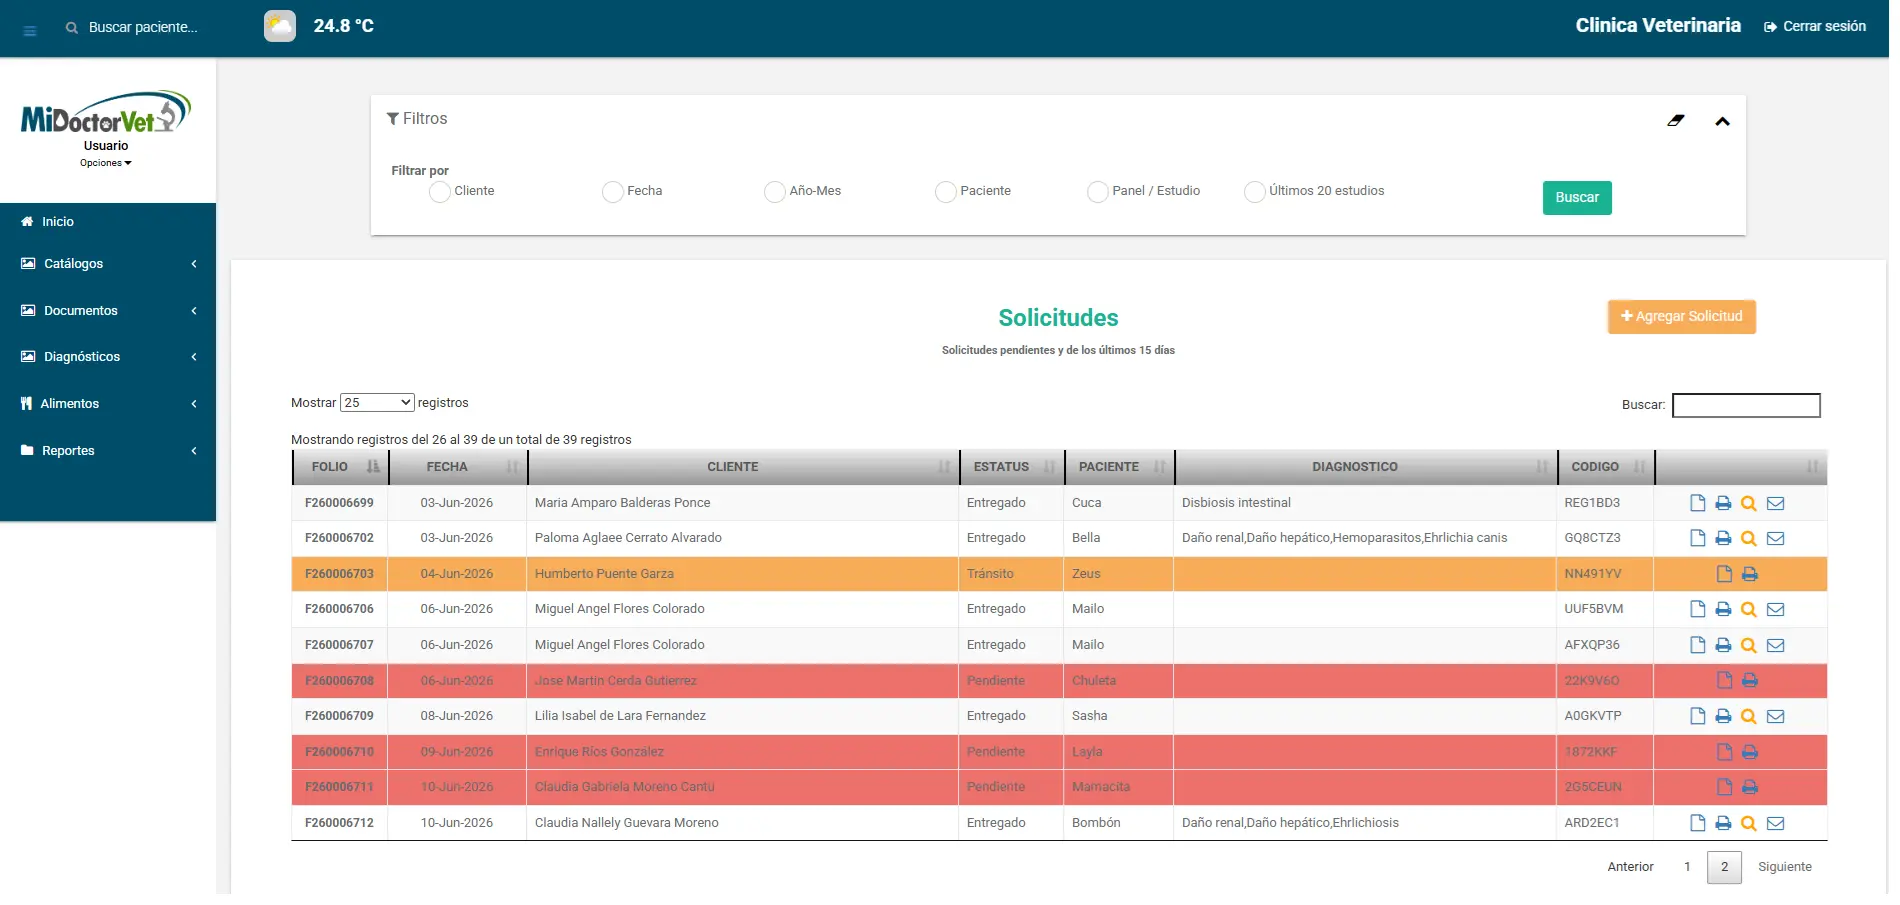View details magnifier for F260006699

1749,503
